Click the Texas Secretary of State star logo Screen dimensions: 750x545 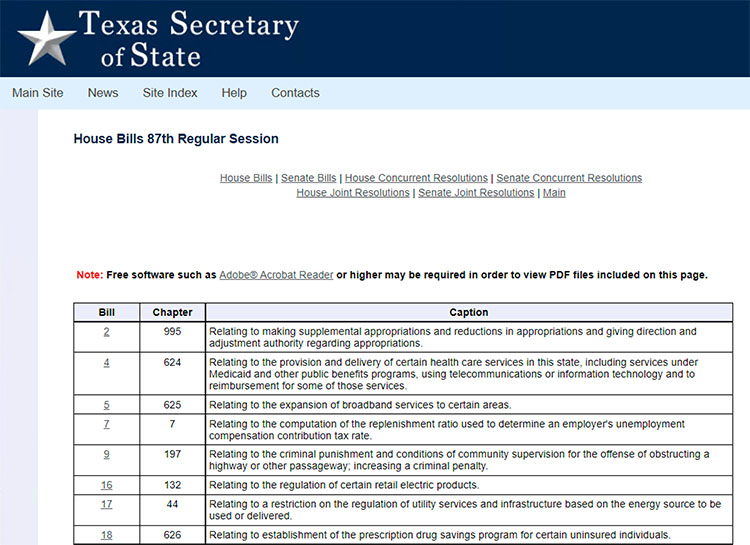point(46,38)
